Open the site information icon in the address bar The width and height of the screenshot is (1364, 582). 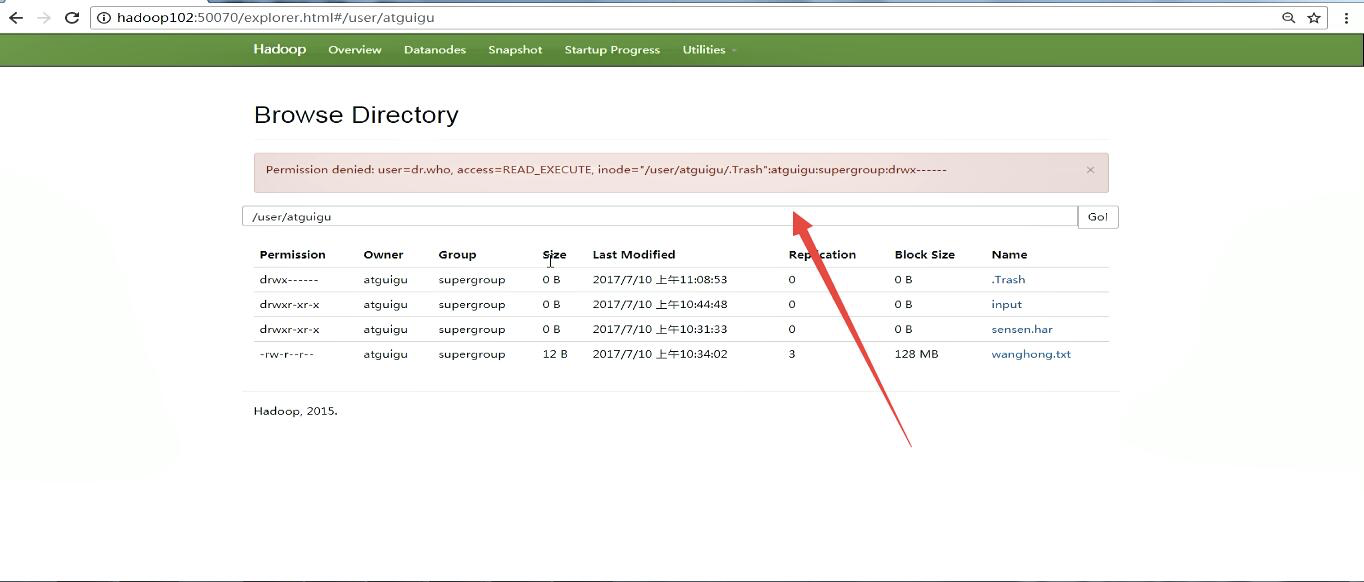tap(103, 18)
